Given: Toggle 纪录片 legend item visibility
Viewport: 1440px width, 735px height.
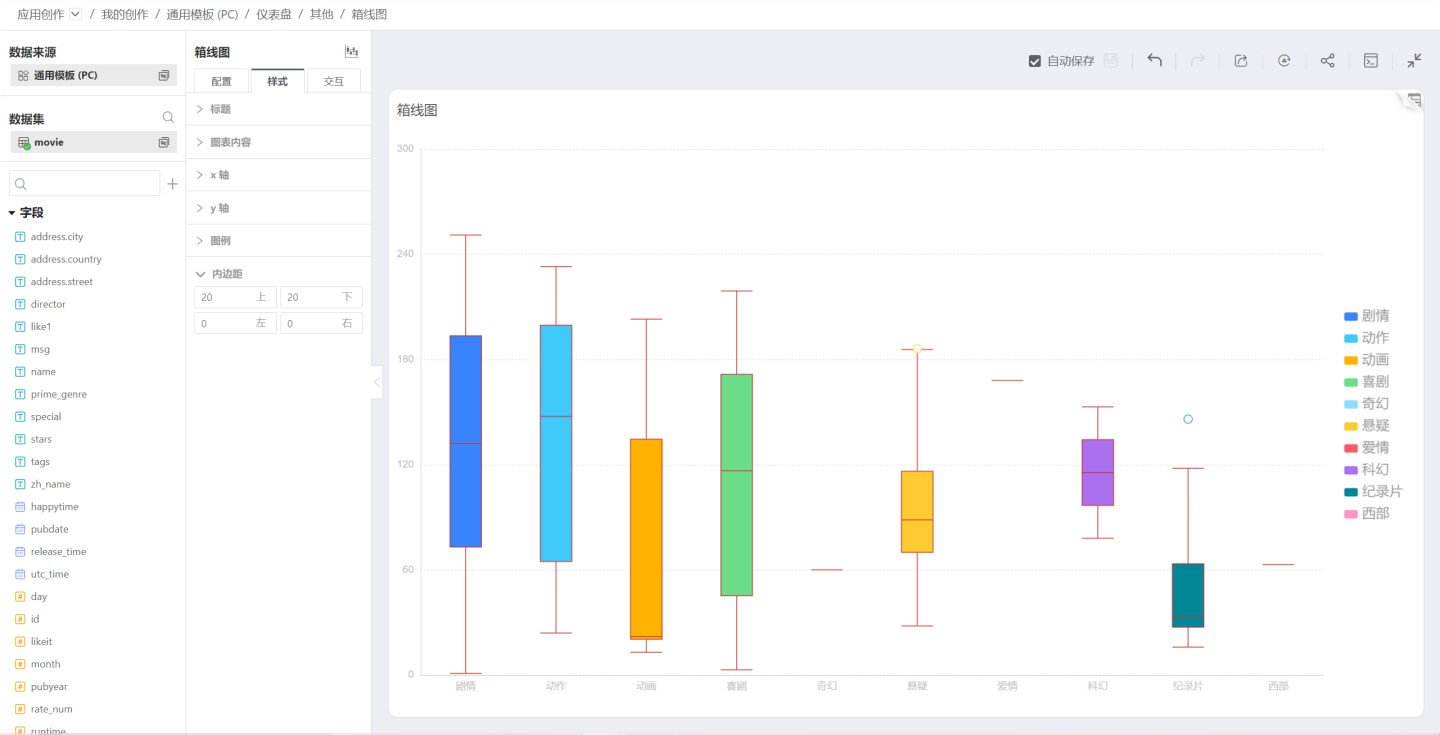Looking at the screenshot, I should coord(1372,492).
